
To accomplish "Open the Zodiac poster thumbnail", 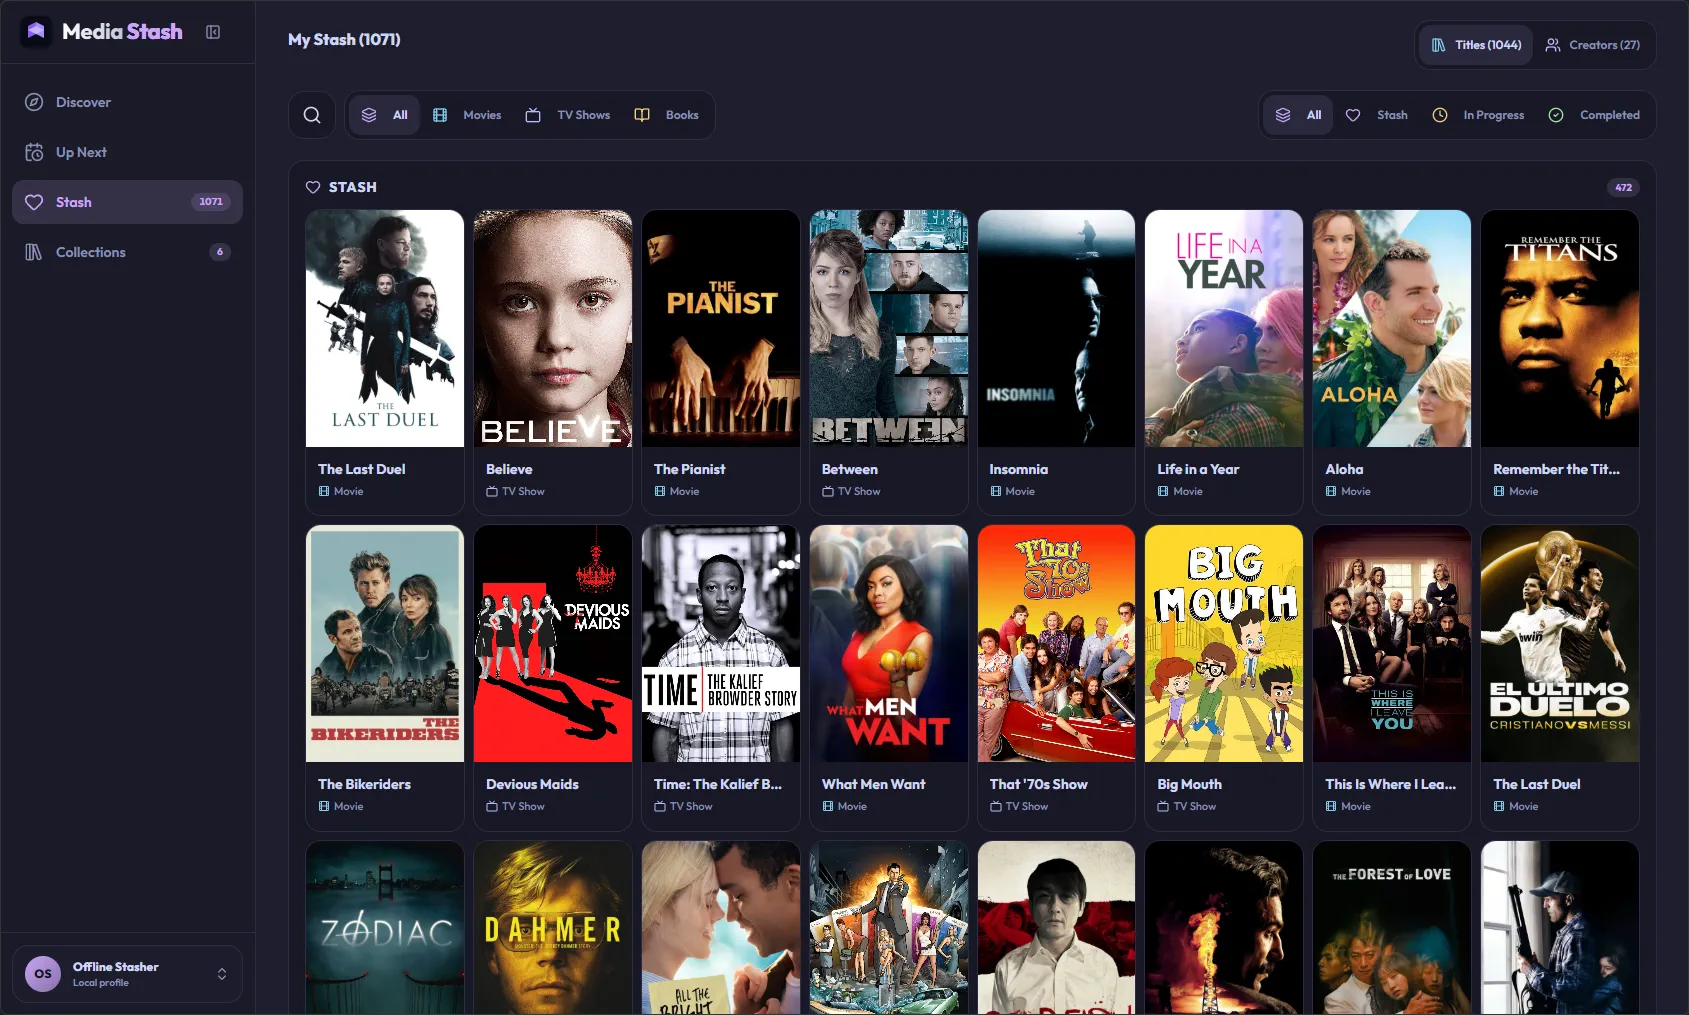I will (x=385, y=928).
